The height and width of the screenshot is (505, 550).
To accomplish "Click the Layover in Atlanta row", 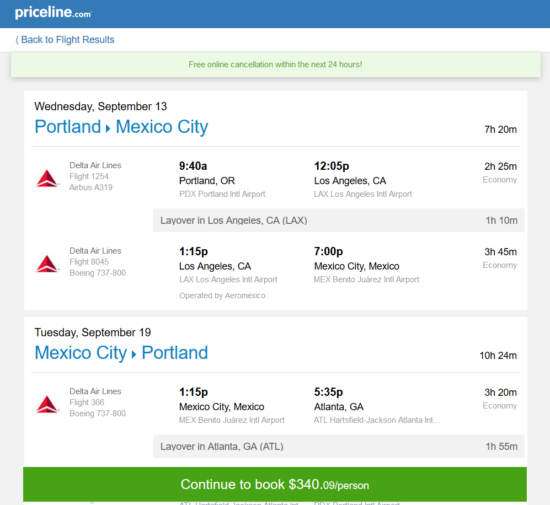I will [x=338, y=446].
